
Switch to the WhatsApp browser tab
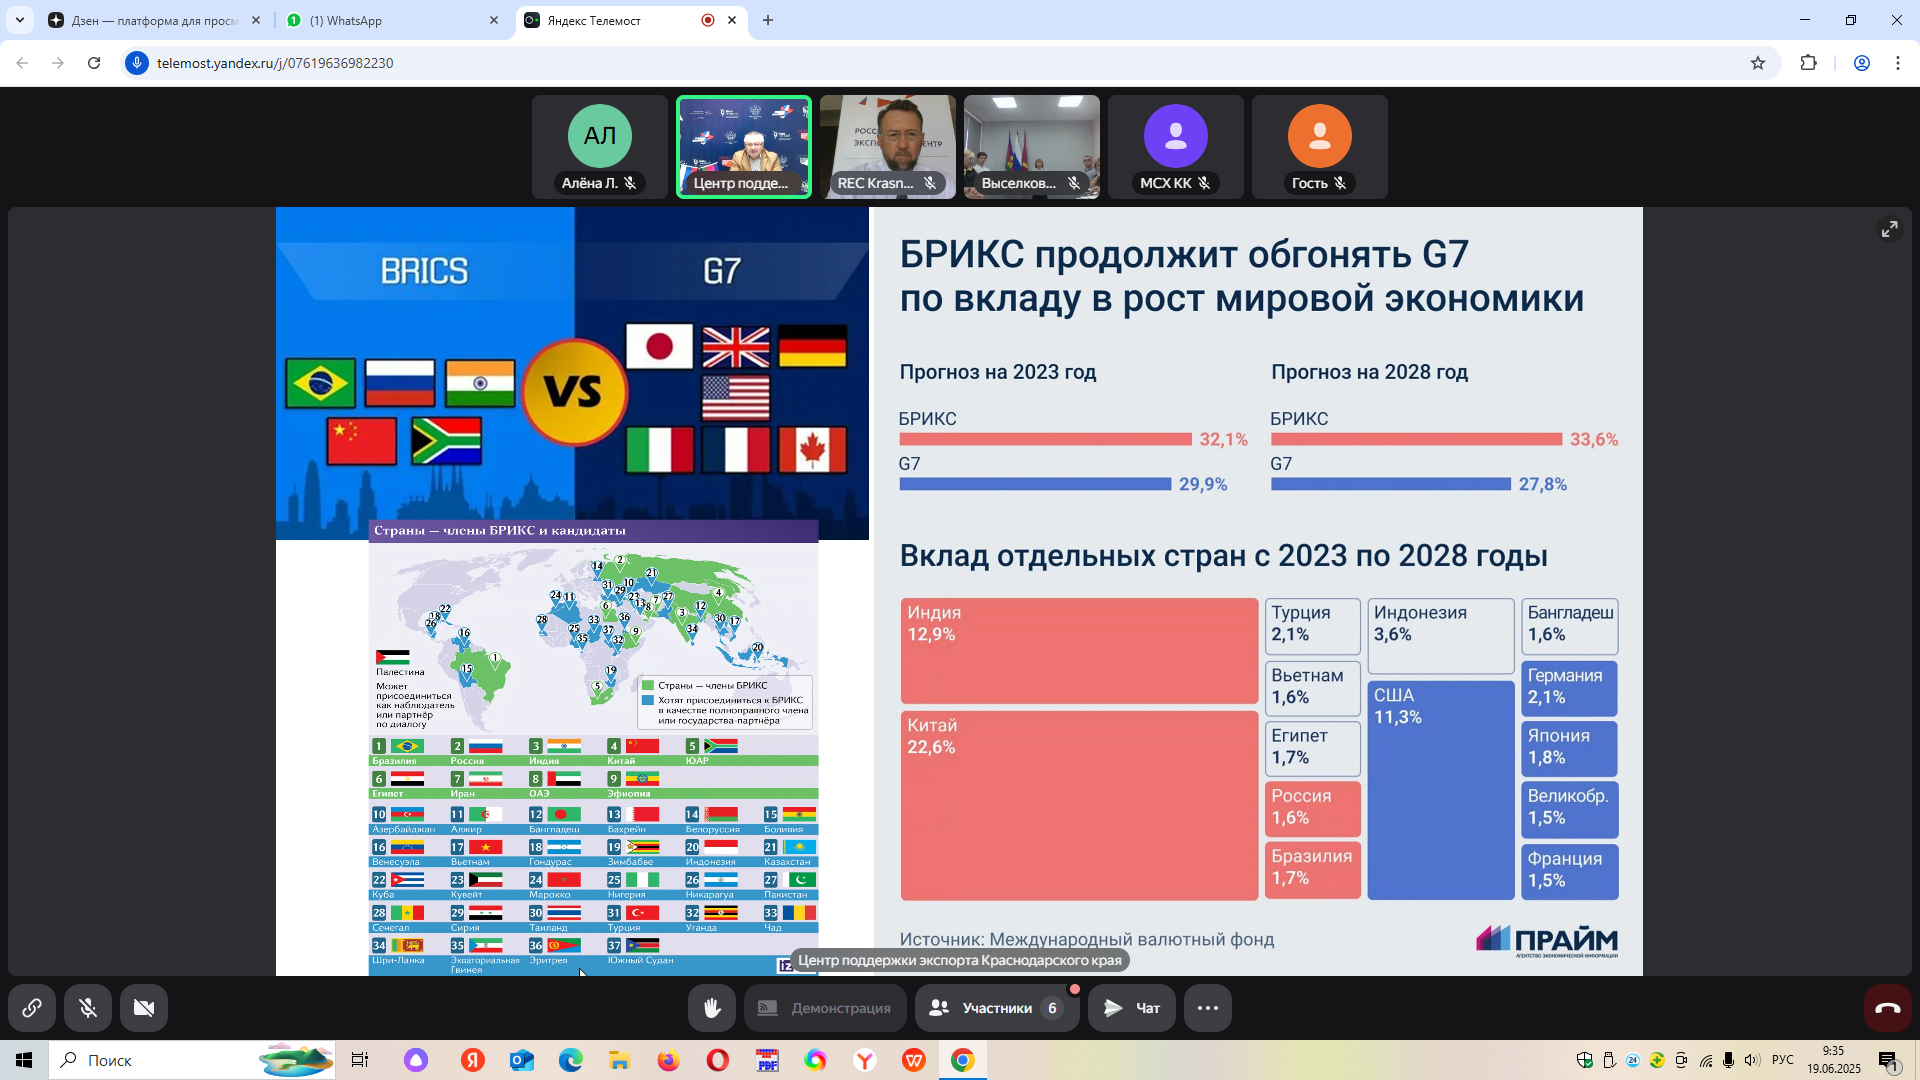coord(390,20)
